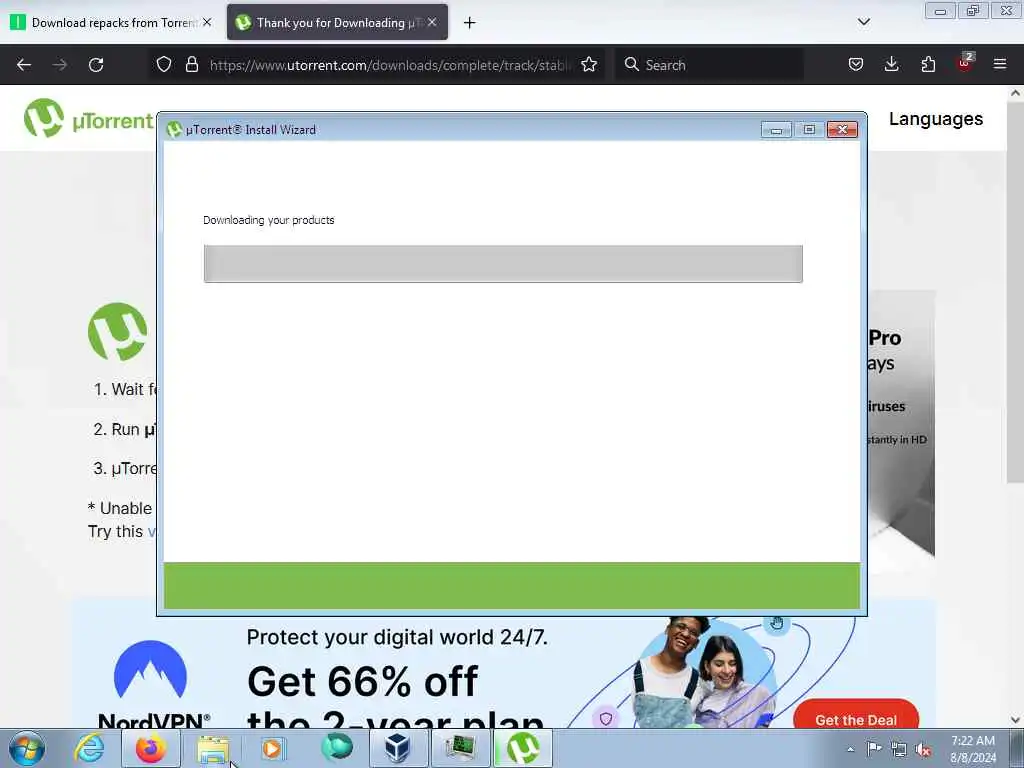
Task: Open the extensions puzzle-piece icon
Action: tap(928, 64)
